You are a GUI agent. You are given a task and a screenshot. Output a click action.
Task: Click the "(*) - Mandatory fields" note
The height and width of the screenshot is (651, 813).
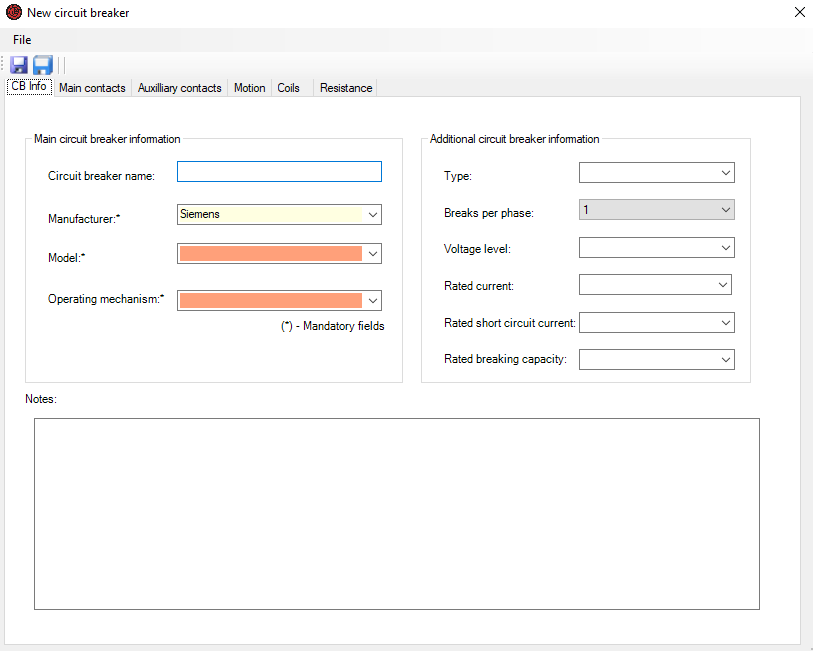pos(333,326)
